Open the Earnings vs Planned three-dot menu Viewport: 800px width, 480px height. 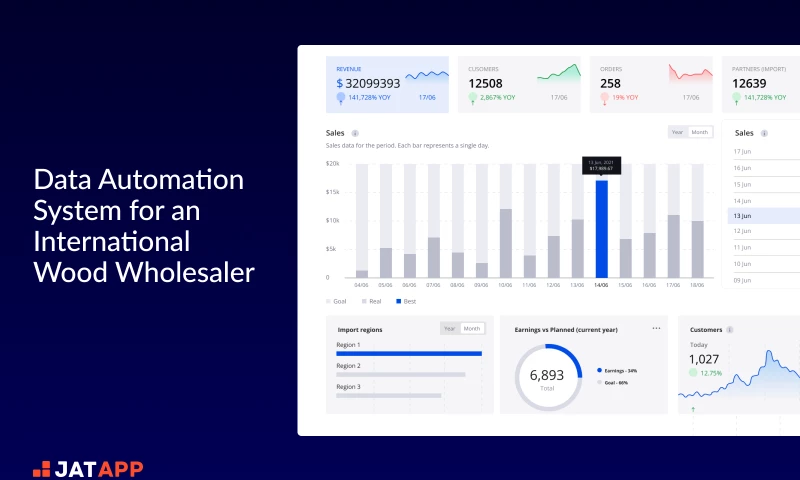[656, 328]
